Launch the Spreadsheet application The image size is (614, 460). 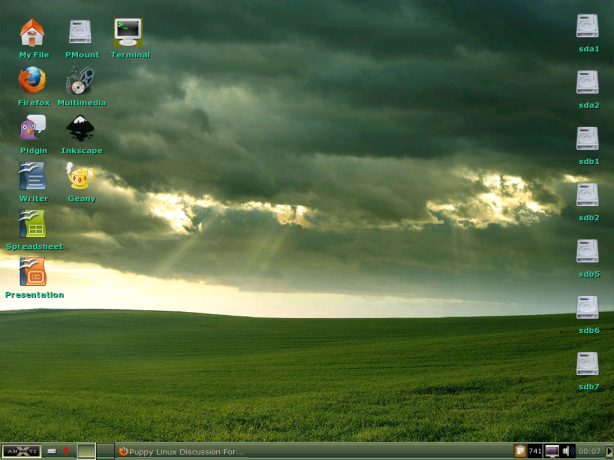pyautogui.click(x=33, y=224)
